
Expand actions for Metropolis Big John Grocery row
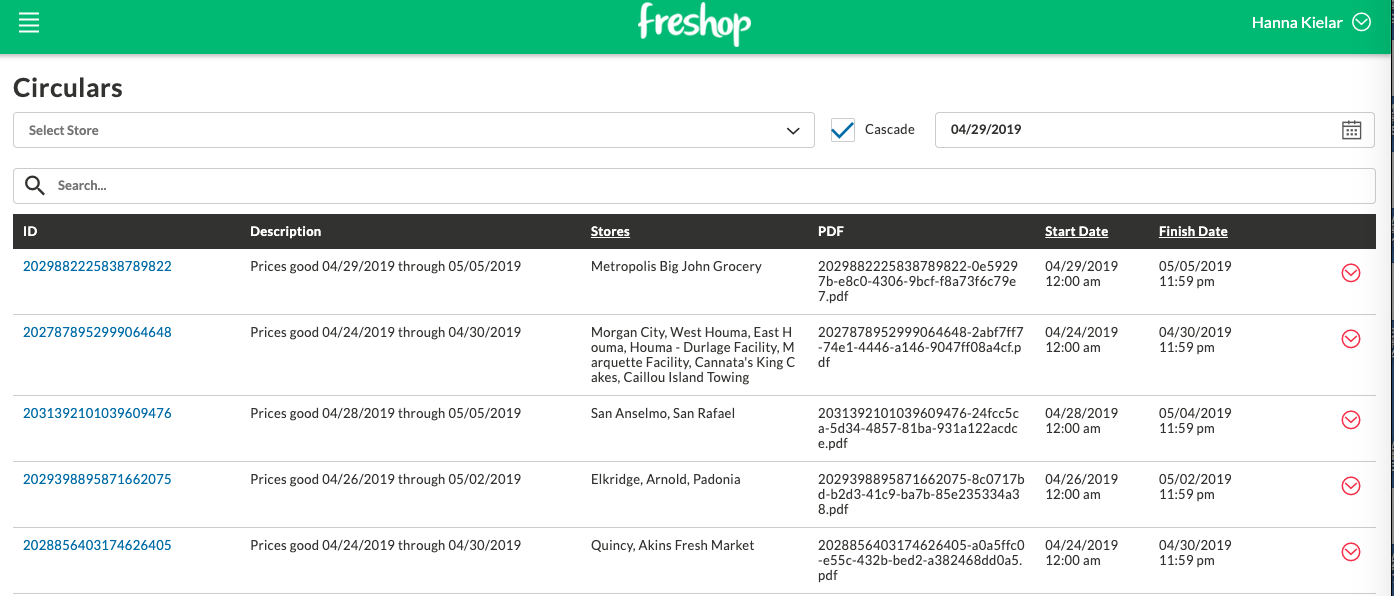click(x=1350, y=273)
